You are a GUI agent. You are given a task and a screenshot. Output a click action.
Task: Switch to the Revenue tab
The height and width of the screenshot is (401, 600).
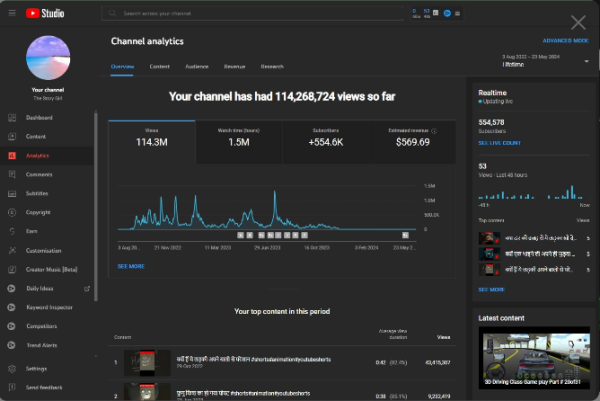pyautogui.click(x=234, y=66)
